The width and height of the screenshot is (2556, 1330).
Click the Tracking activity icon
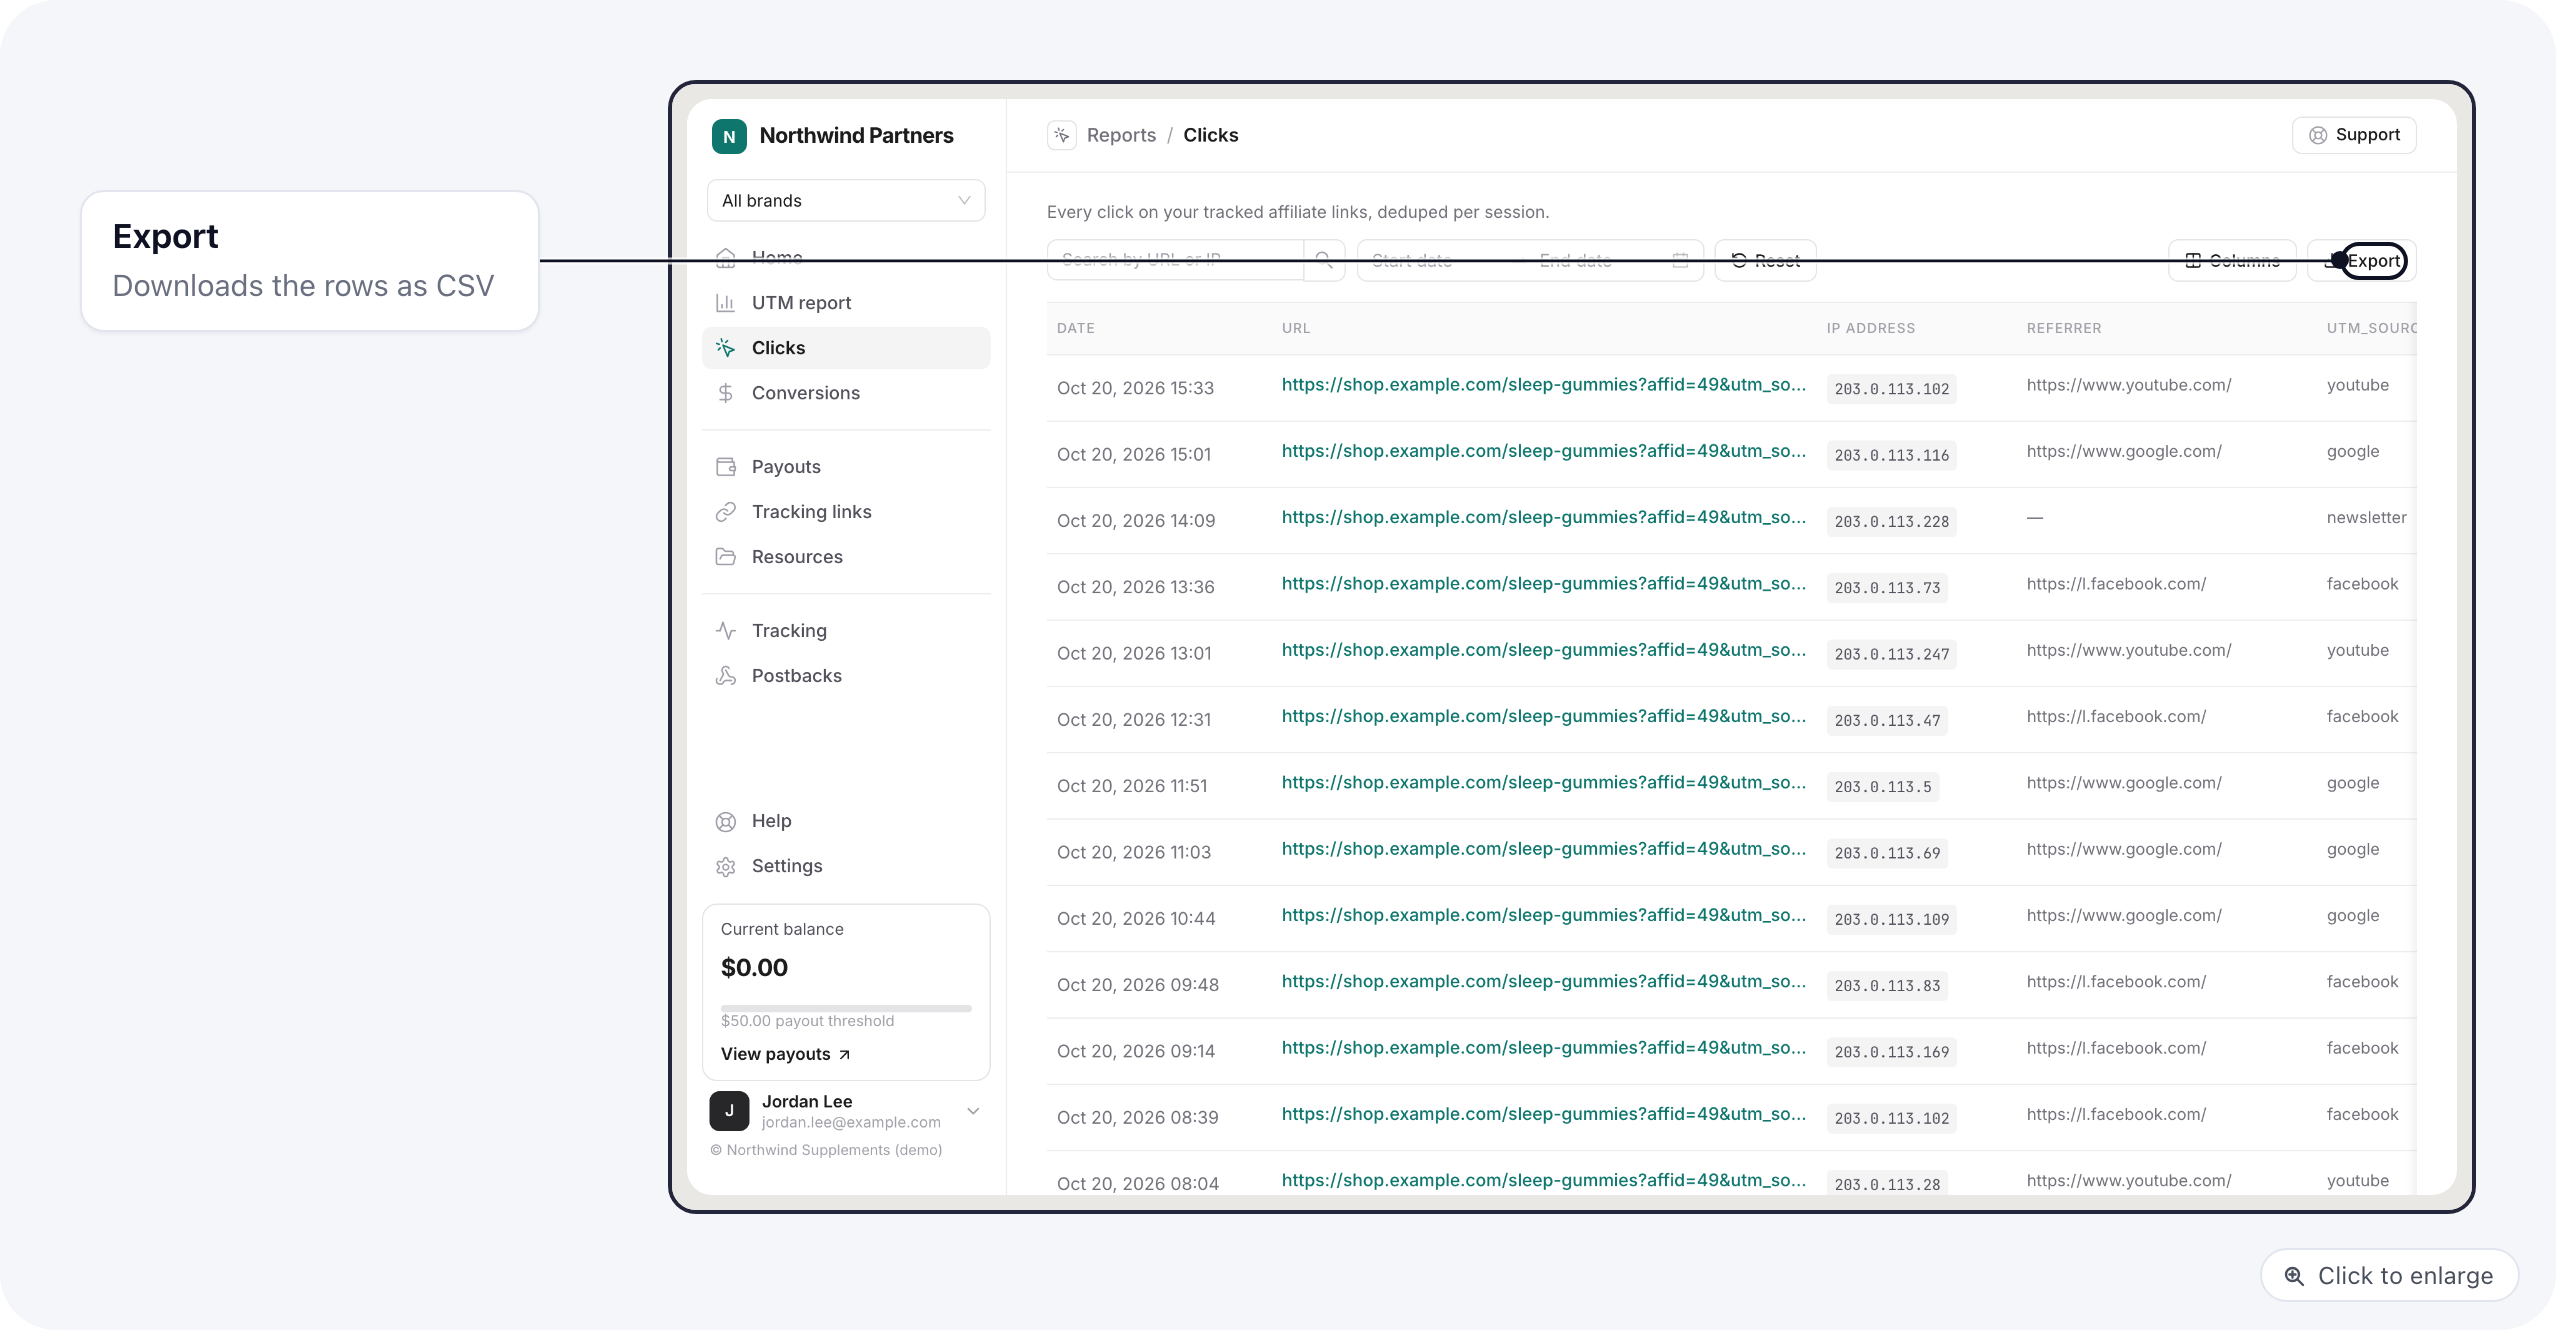726,631
